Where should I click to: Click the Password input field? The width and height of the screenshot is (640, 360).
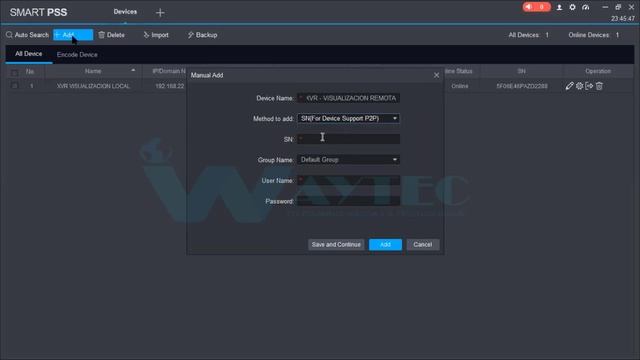(x=348, y=201)
